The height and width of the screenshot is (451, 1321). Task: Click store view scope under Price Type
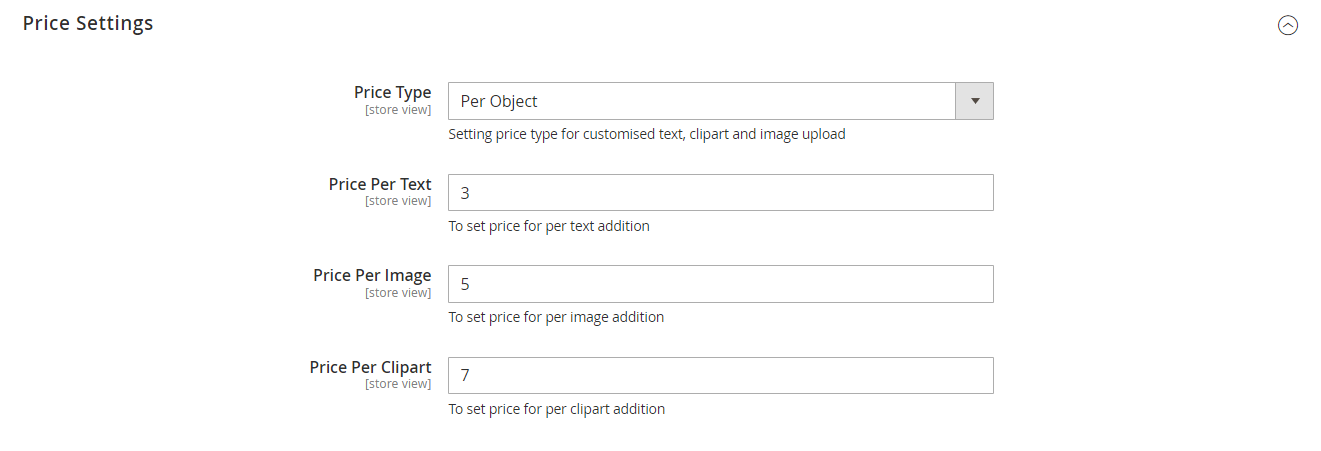click(398, 110)
